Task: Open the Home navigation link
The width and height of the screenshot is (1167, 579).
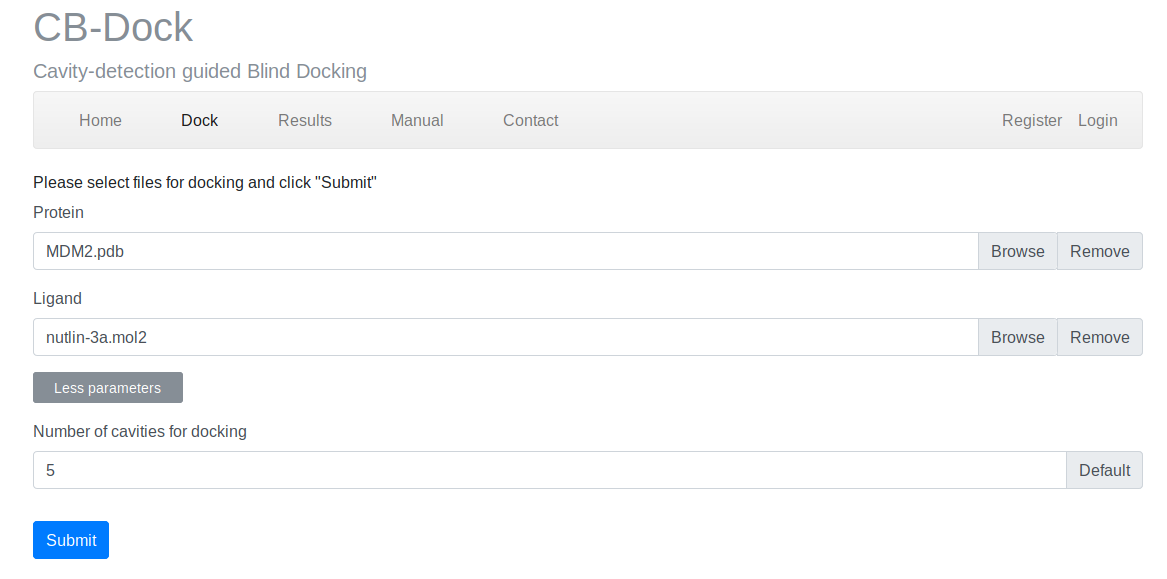Action: [x=100, y=120]
